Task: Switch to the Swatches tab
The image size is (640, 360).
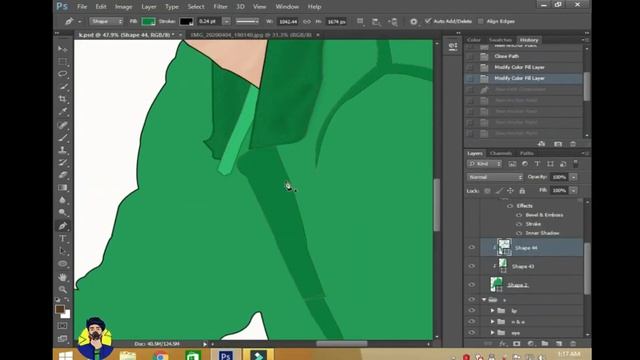Action: coord(500,40)
